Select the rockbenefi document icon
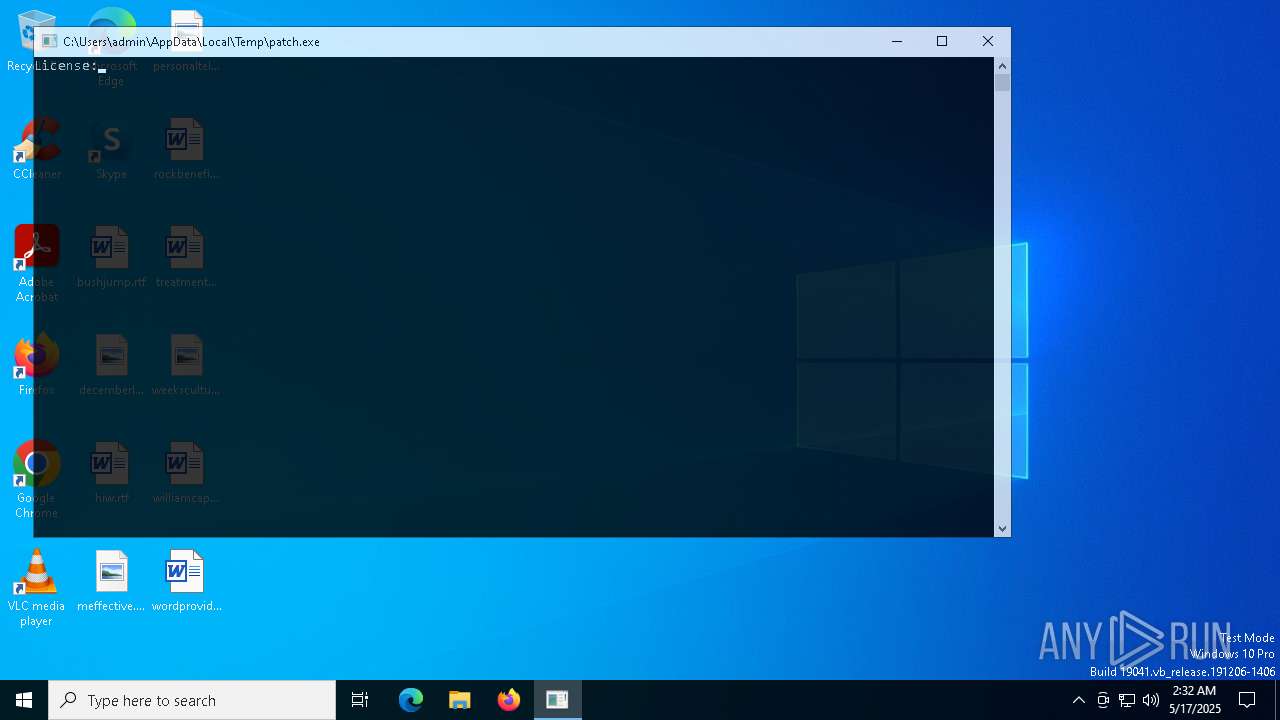This screenshot has width=1280, height=720. coord(186,149)
